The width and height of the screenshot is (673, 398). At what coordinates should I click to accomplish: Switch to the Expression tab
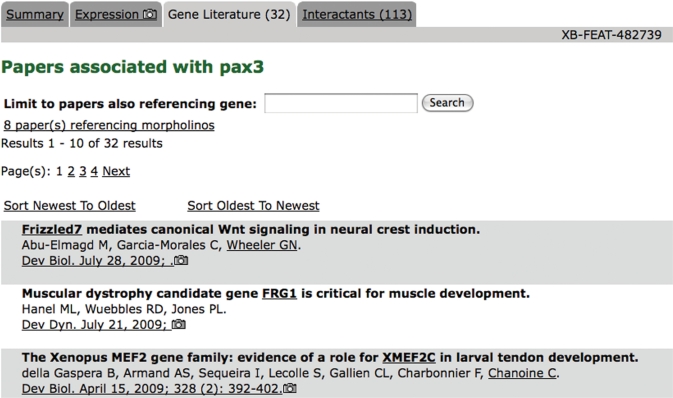tap(116, 15)
